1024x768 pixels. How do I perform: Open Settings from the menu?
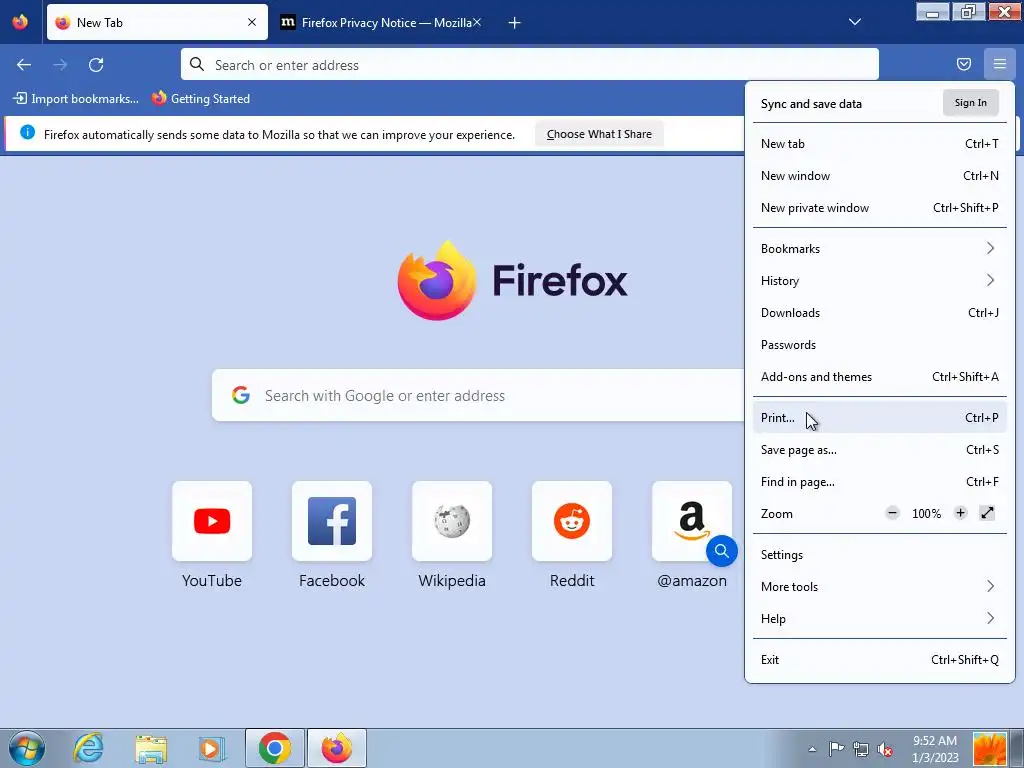[x=879, y=555]
